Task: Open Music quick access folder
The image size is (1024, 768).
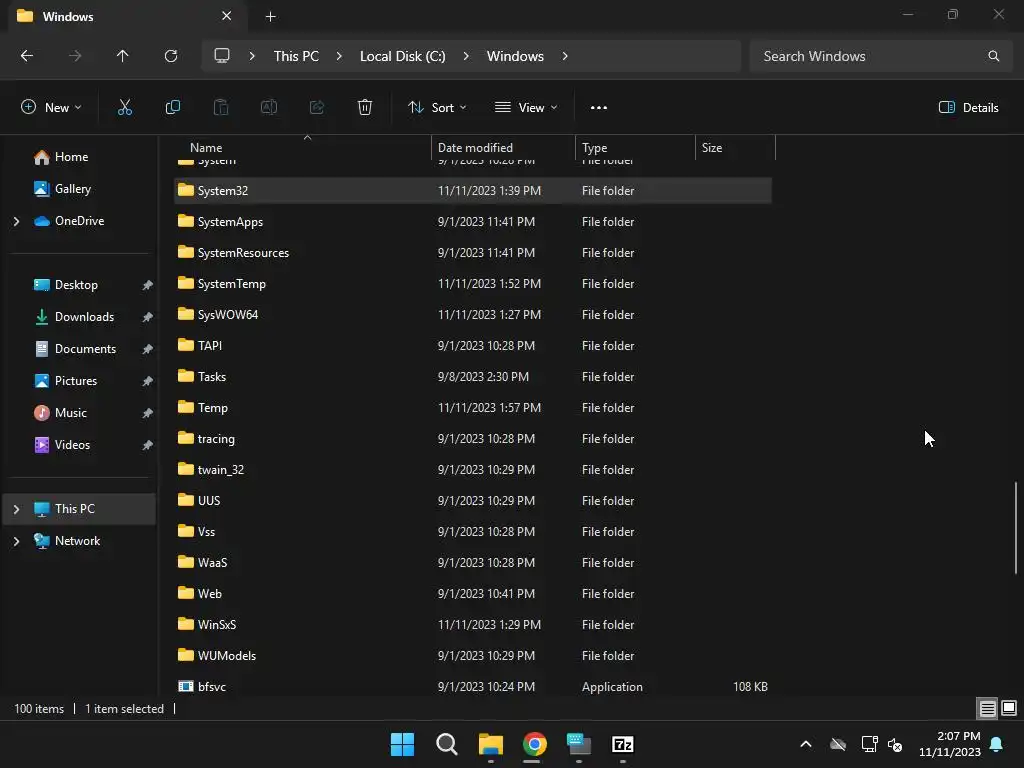Action: [x=71, y=413]
